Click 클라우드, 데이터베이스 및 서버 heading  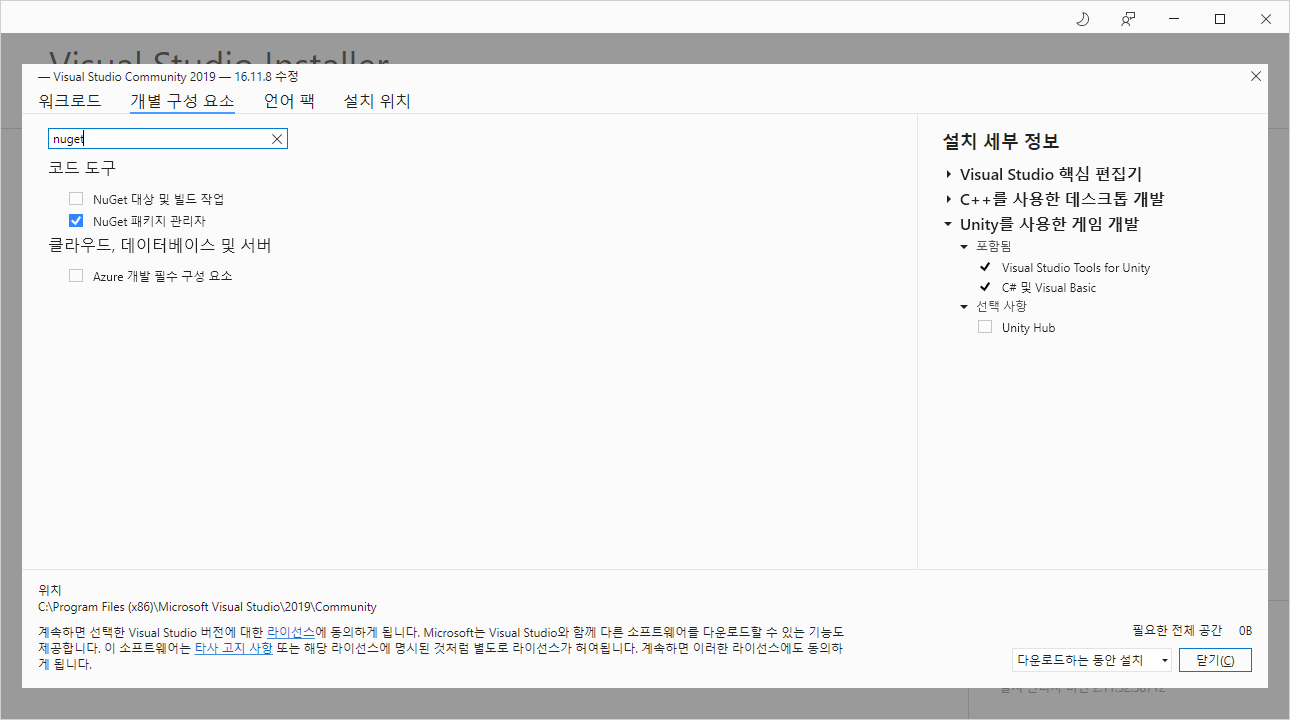point(160,245)
